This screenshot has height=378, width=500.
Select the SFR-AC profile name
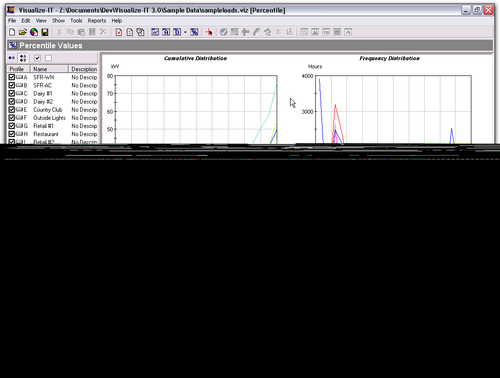(x=43, y=85)
